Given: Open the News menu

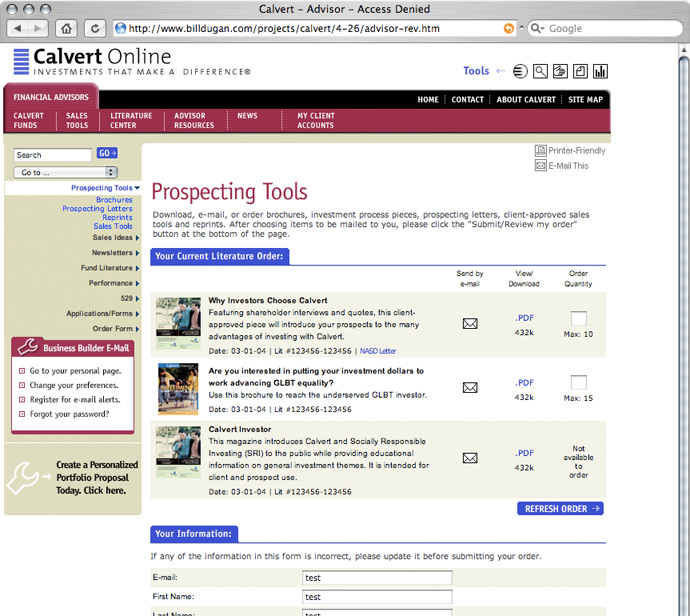Looking at the screenshot, I should pos(247,116).
